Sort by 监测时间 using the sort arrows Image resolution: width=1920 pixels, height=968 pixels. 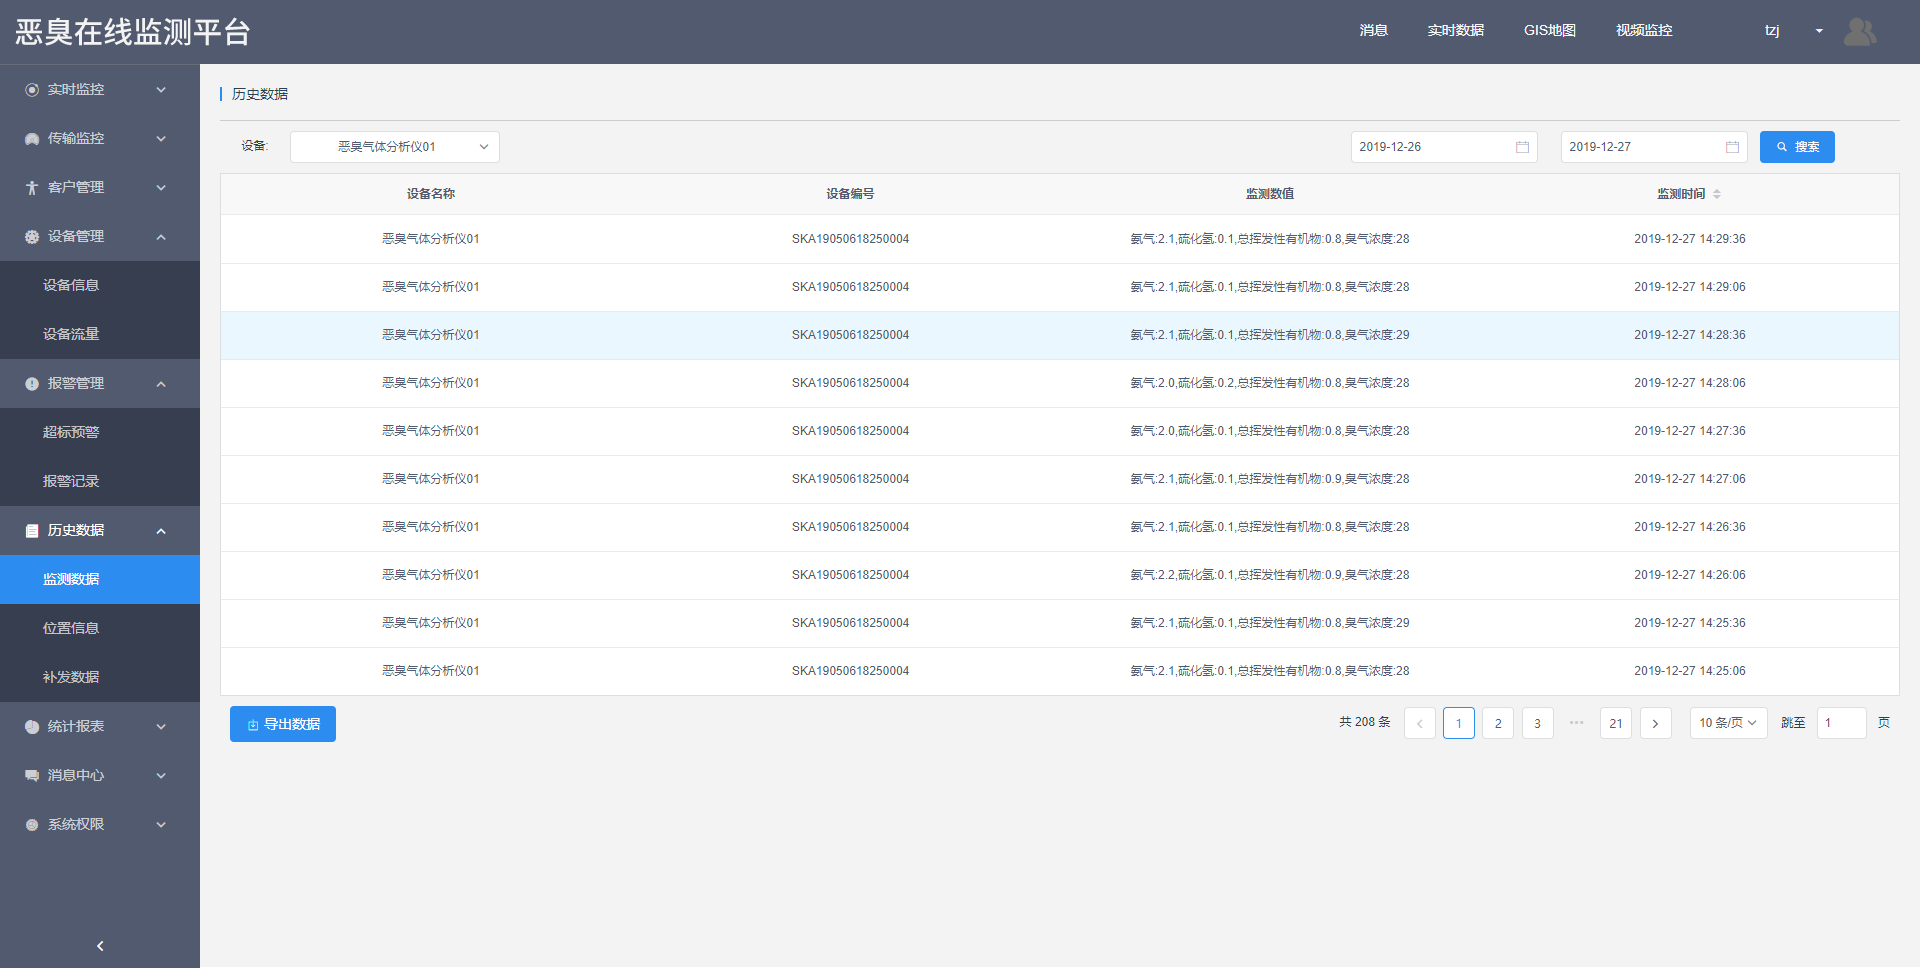tap(1717, 194)
